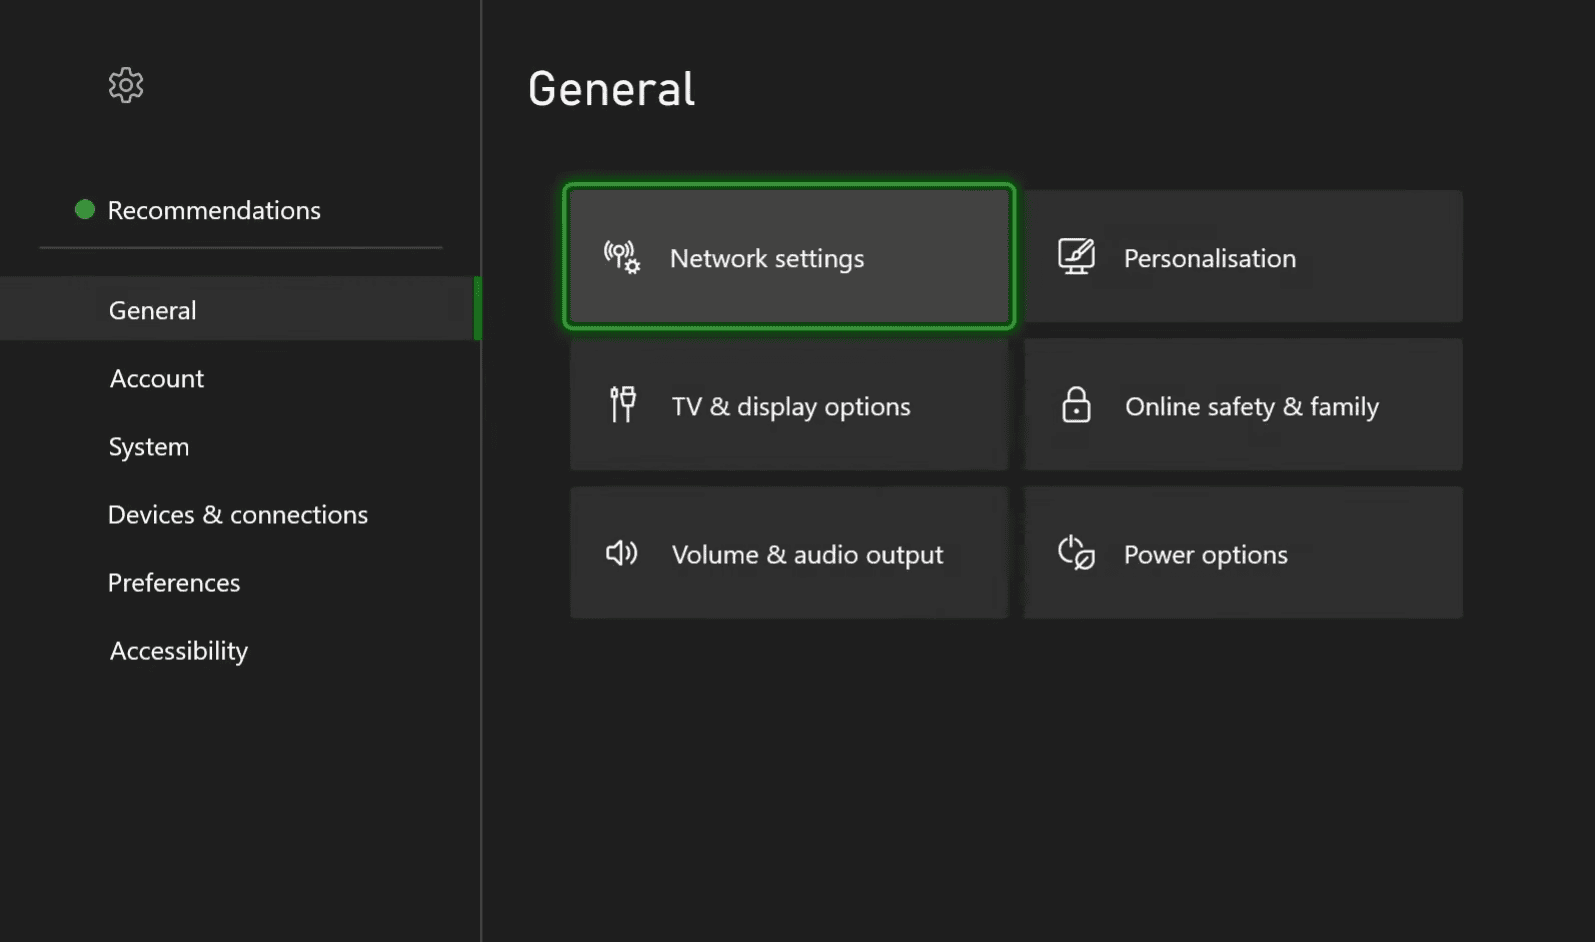Click the settings gear icon
The height and width of the screenshot is (942, 1595).
coord(126,86)
